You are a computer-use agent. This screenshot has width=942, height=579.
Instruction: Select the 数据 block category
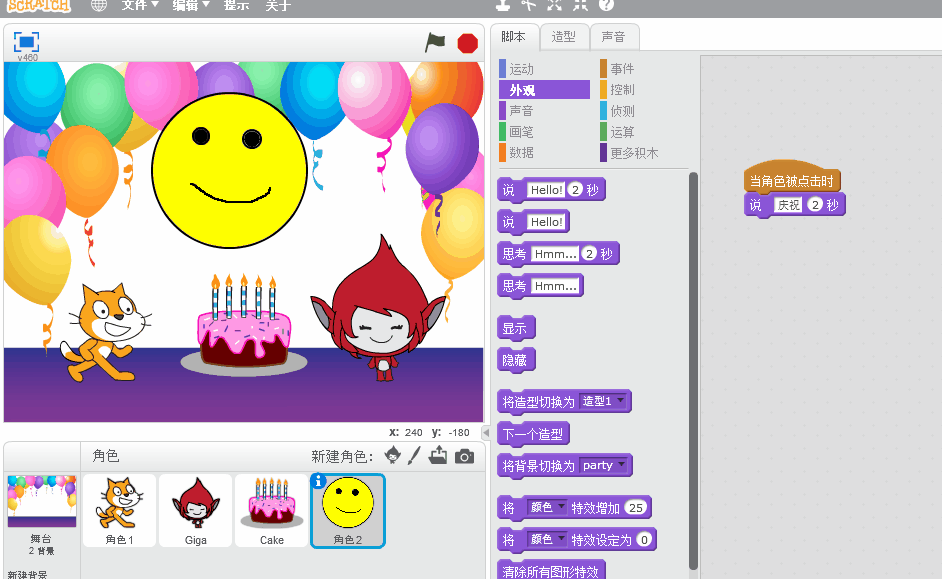[x=544, y=153]
